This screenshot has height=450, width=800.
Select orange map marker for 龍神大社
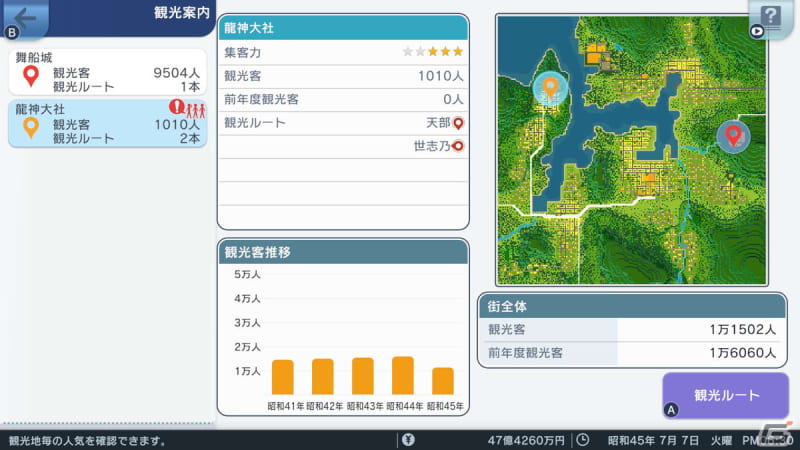[550, 88]
